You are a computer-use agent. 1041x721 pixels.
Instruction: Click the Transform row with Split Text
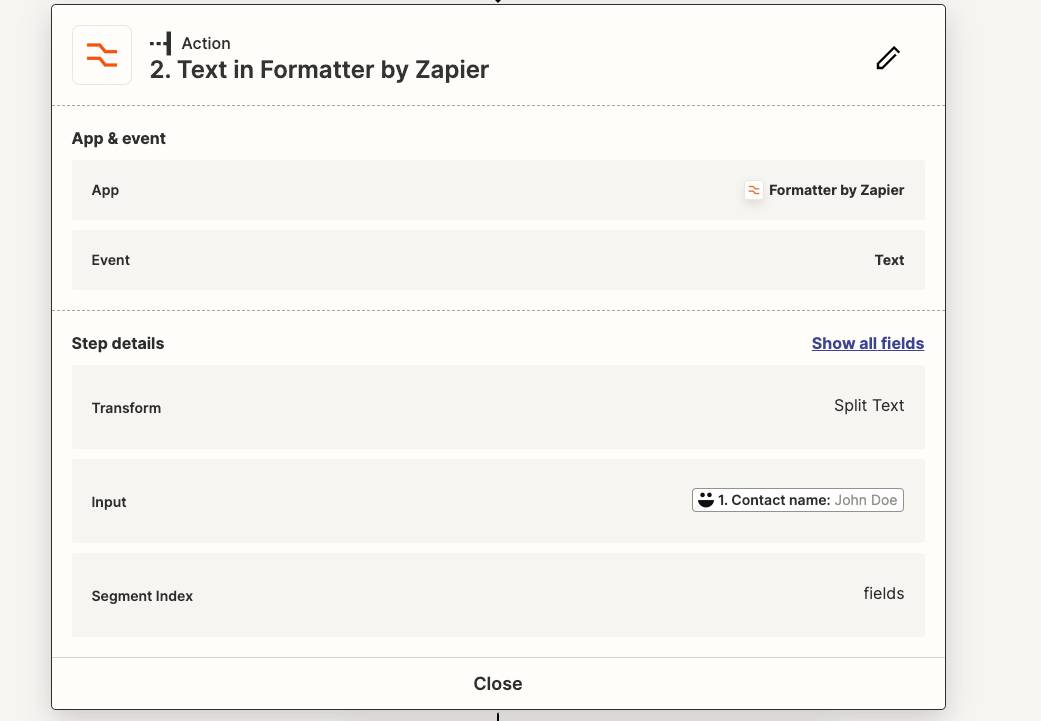click(498, 407)
